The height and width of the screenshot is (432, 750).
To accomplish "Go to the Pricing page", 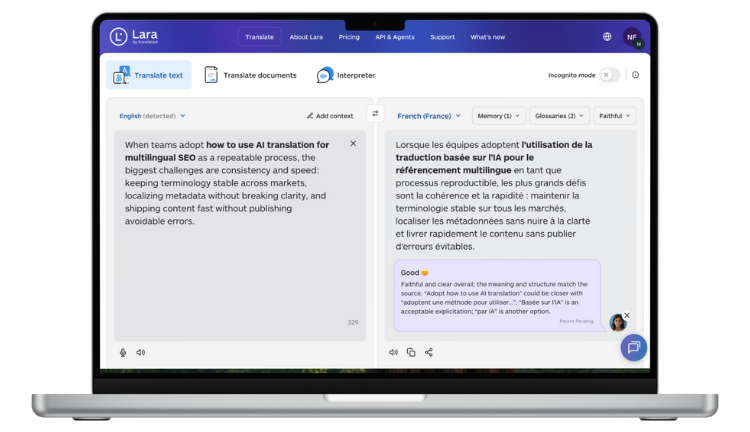I will click(349, 37).
